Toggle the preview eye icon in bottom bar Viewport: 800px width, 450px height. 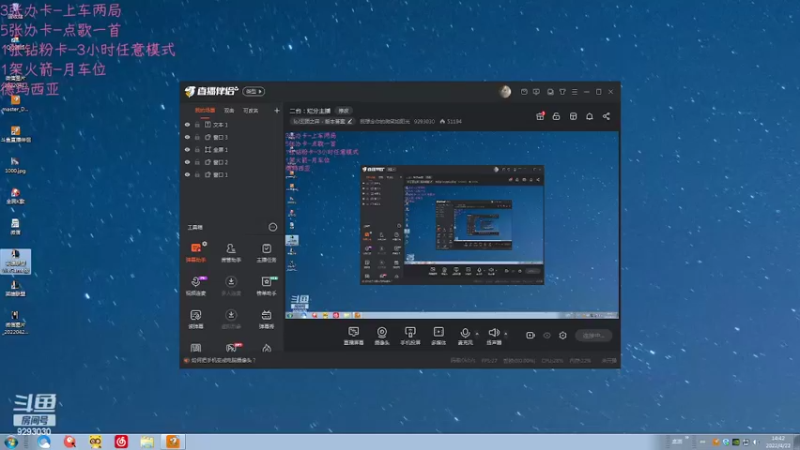[546, 335]
